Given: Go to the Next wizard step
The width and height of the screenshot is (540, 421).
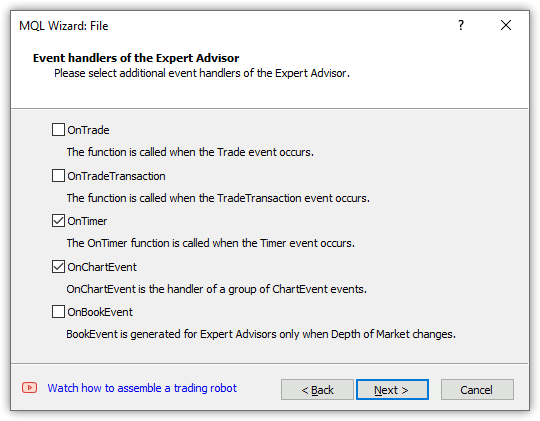Looking at the screenshot, I should pyautogui.click(x=392, y=390).
